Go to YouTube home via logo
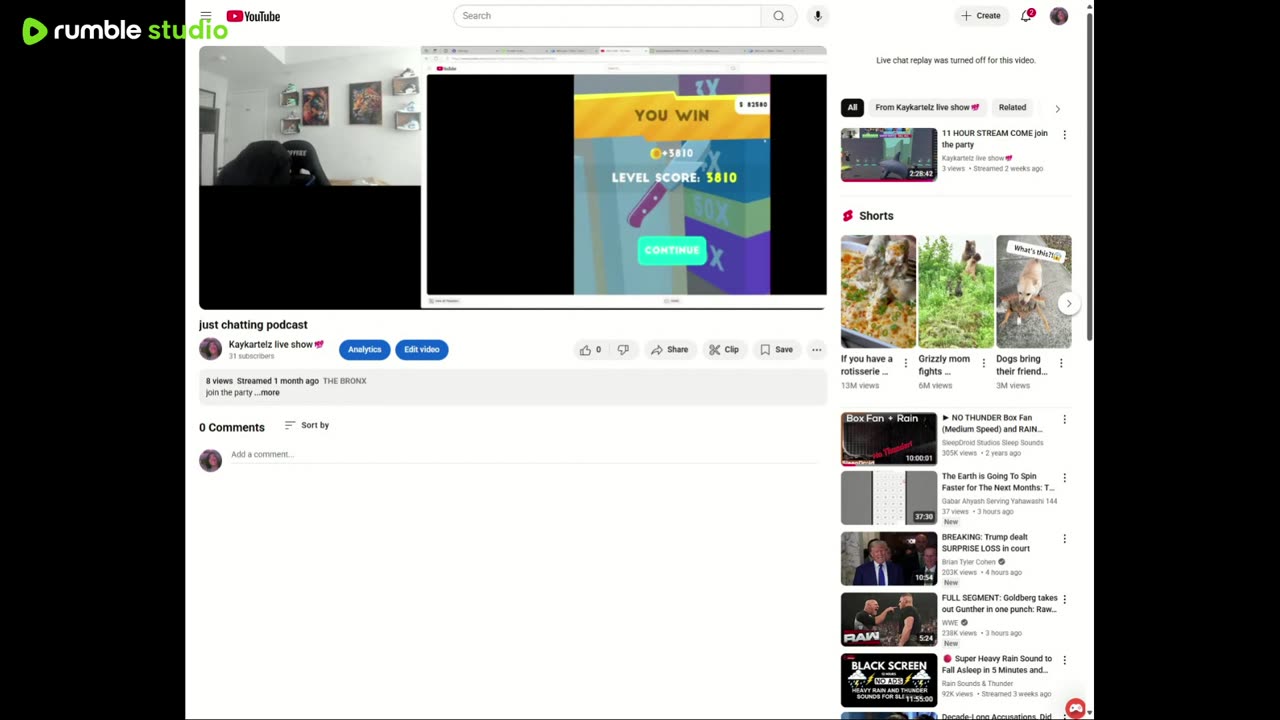 (253, 16)
